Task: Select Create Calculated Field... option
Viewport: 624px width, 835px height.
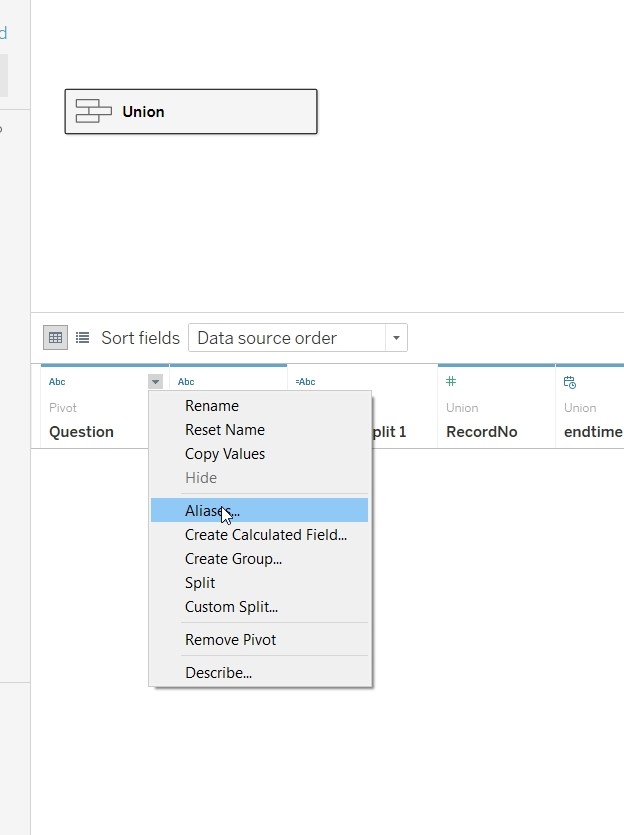Action: point(266,535)
